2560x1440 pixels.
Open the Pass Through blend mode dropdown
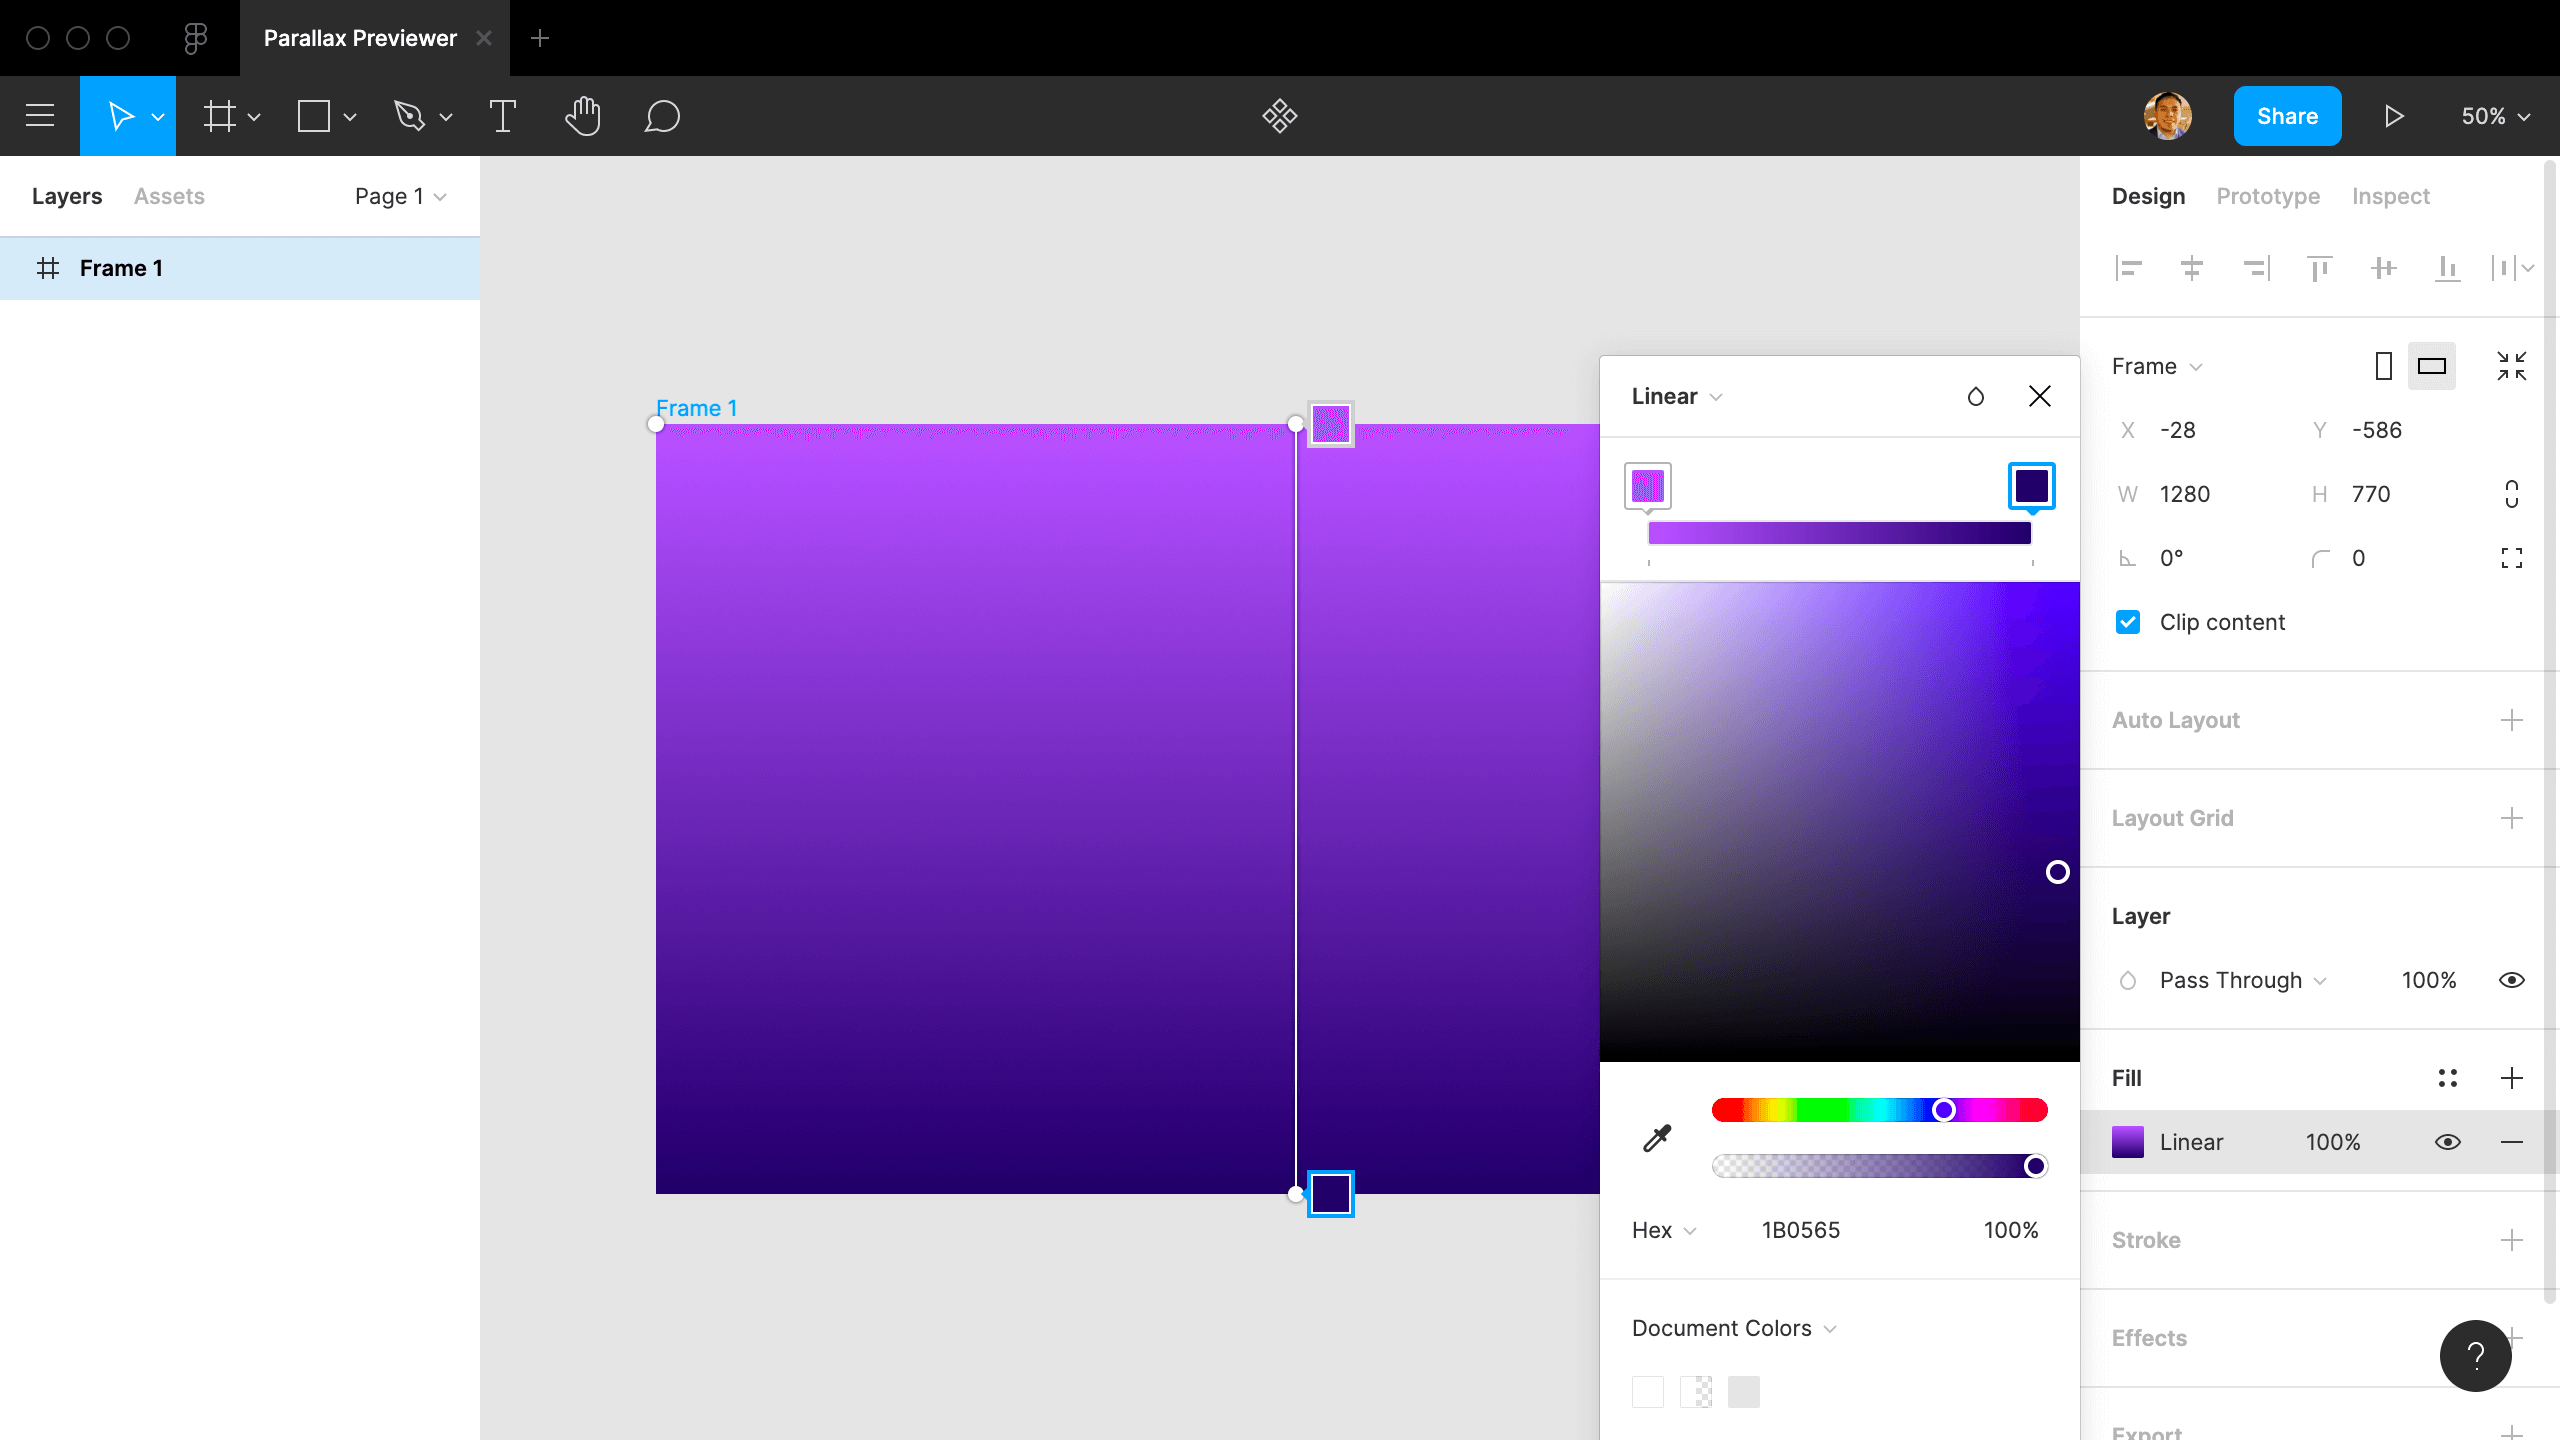[x=2242, y=980]
